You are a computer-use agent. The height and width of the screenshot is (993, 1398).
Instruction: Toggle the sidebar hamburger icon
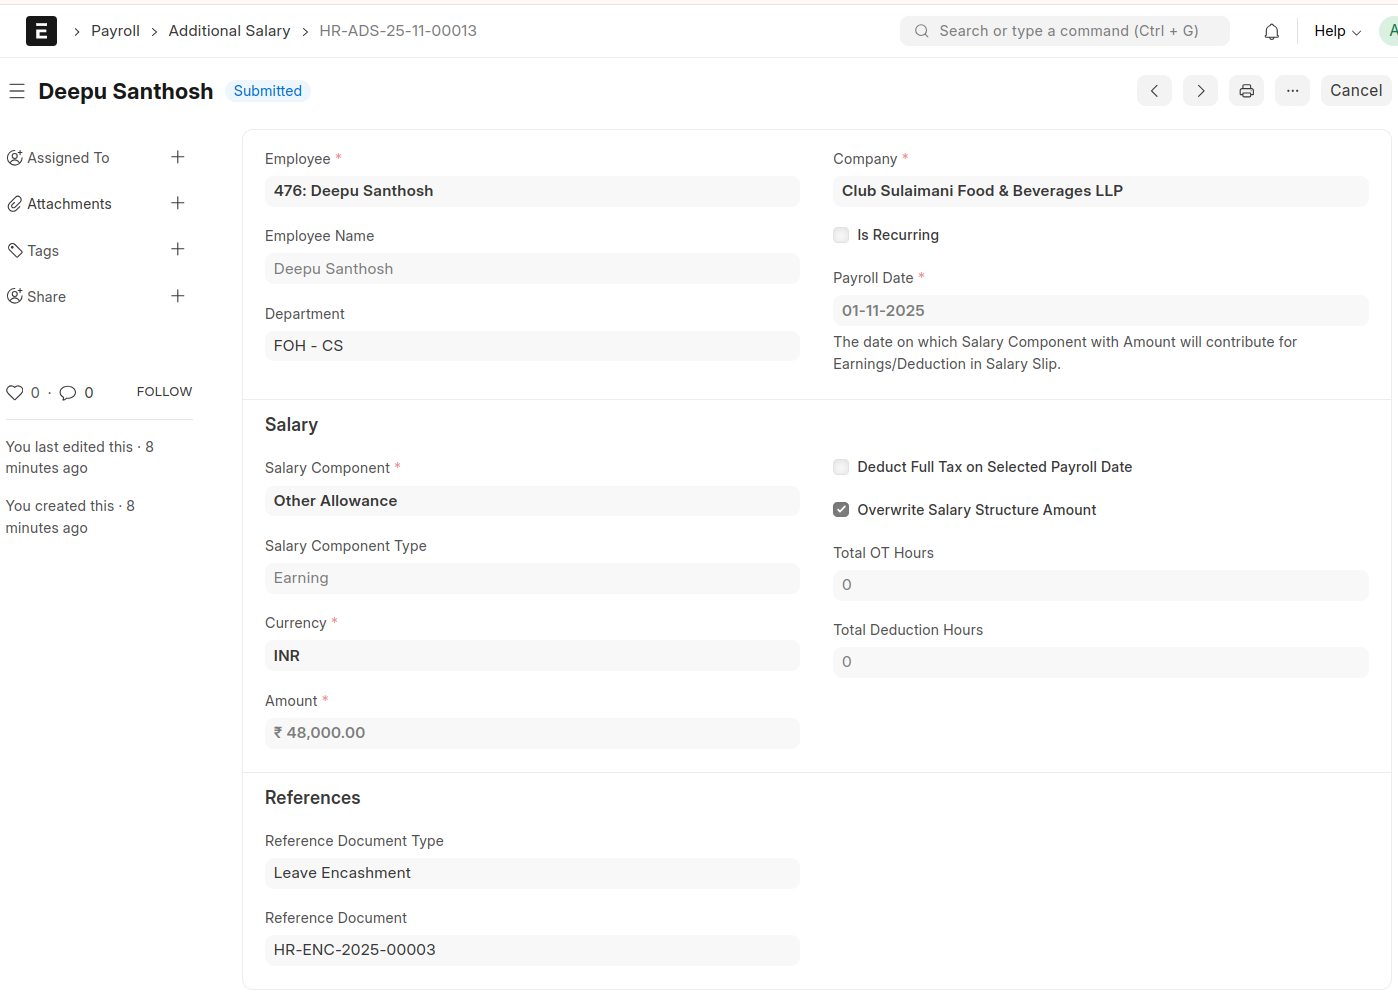17,91
